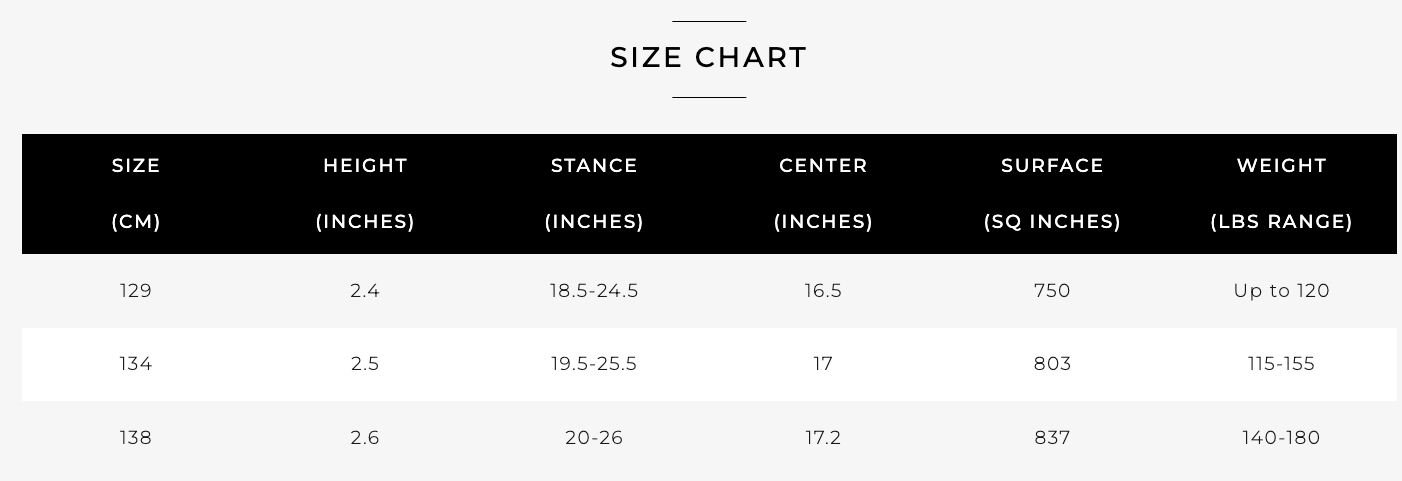This screenshot has width=1402, height=481.
Task: Click the 129 size cell
Action: coord(136,291)
